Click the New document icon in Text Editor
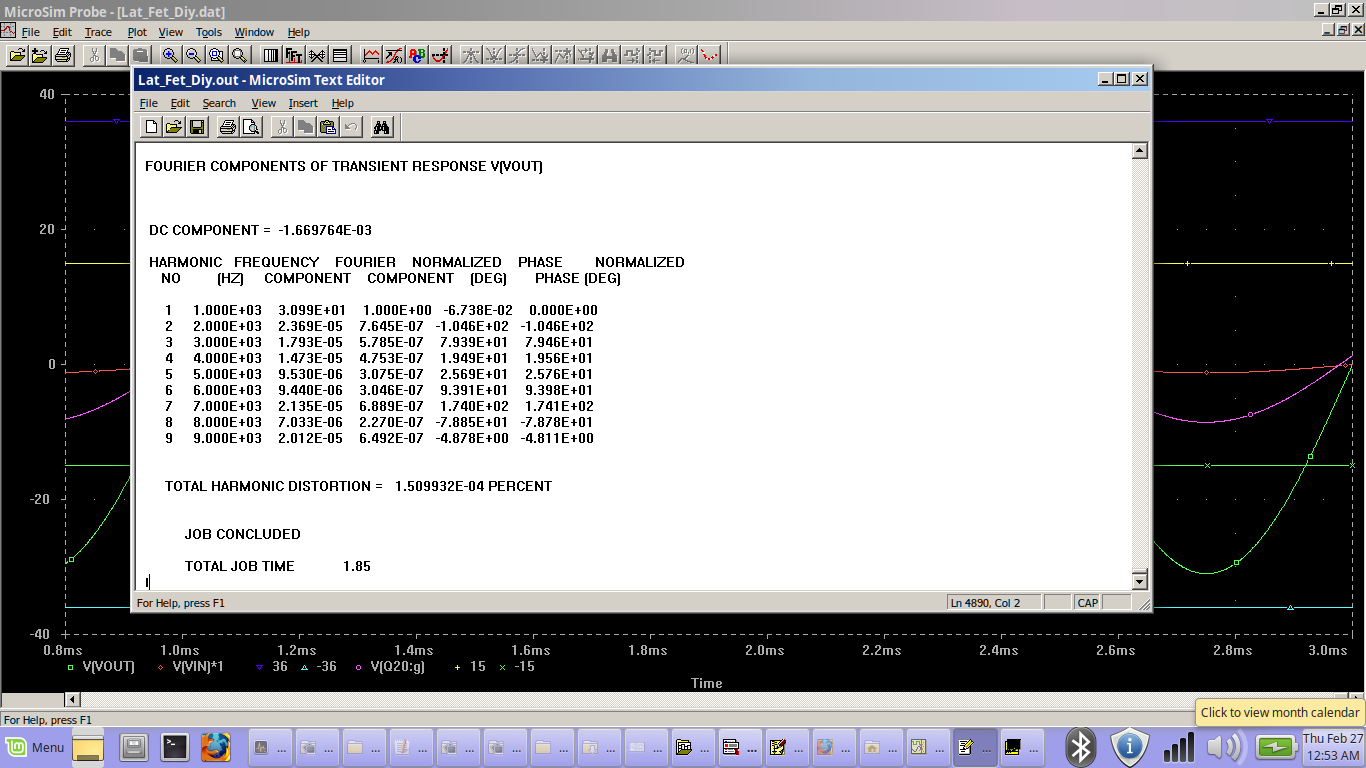Screen dimensions: 1366x768 click(x=151, y=127)
